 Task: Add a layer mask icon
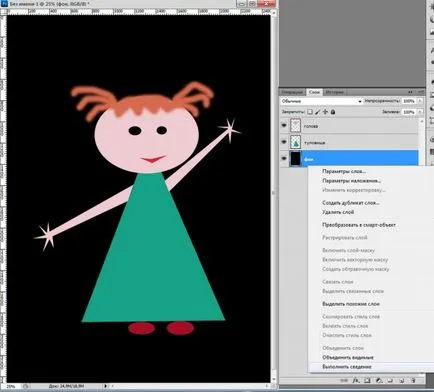click(367, 380)
